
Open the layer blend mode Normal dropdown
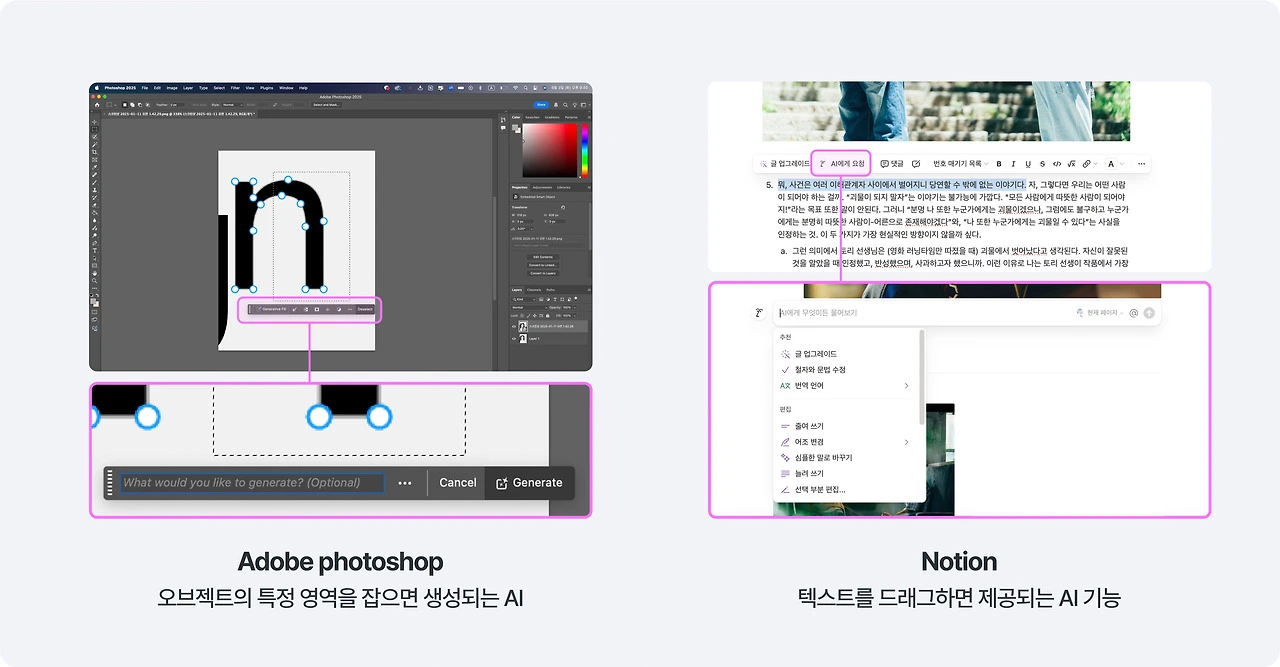529,308
